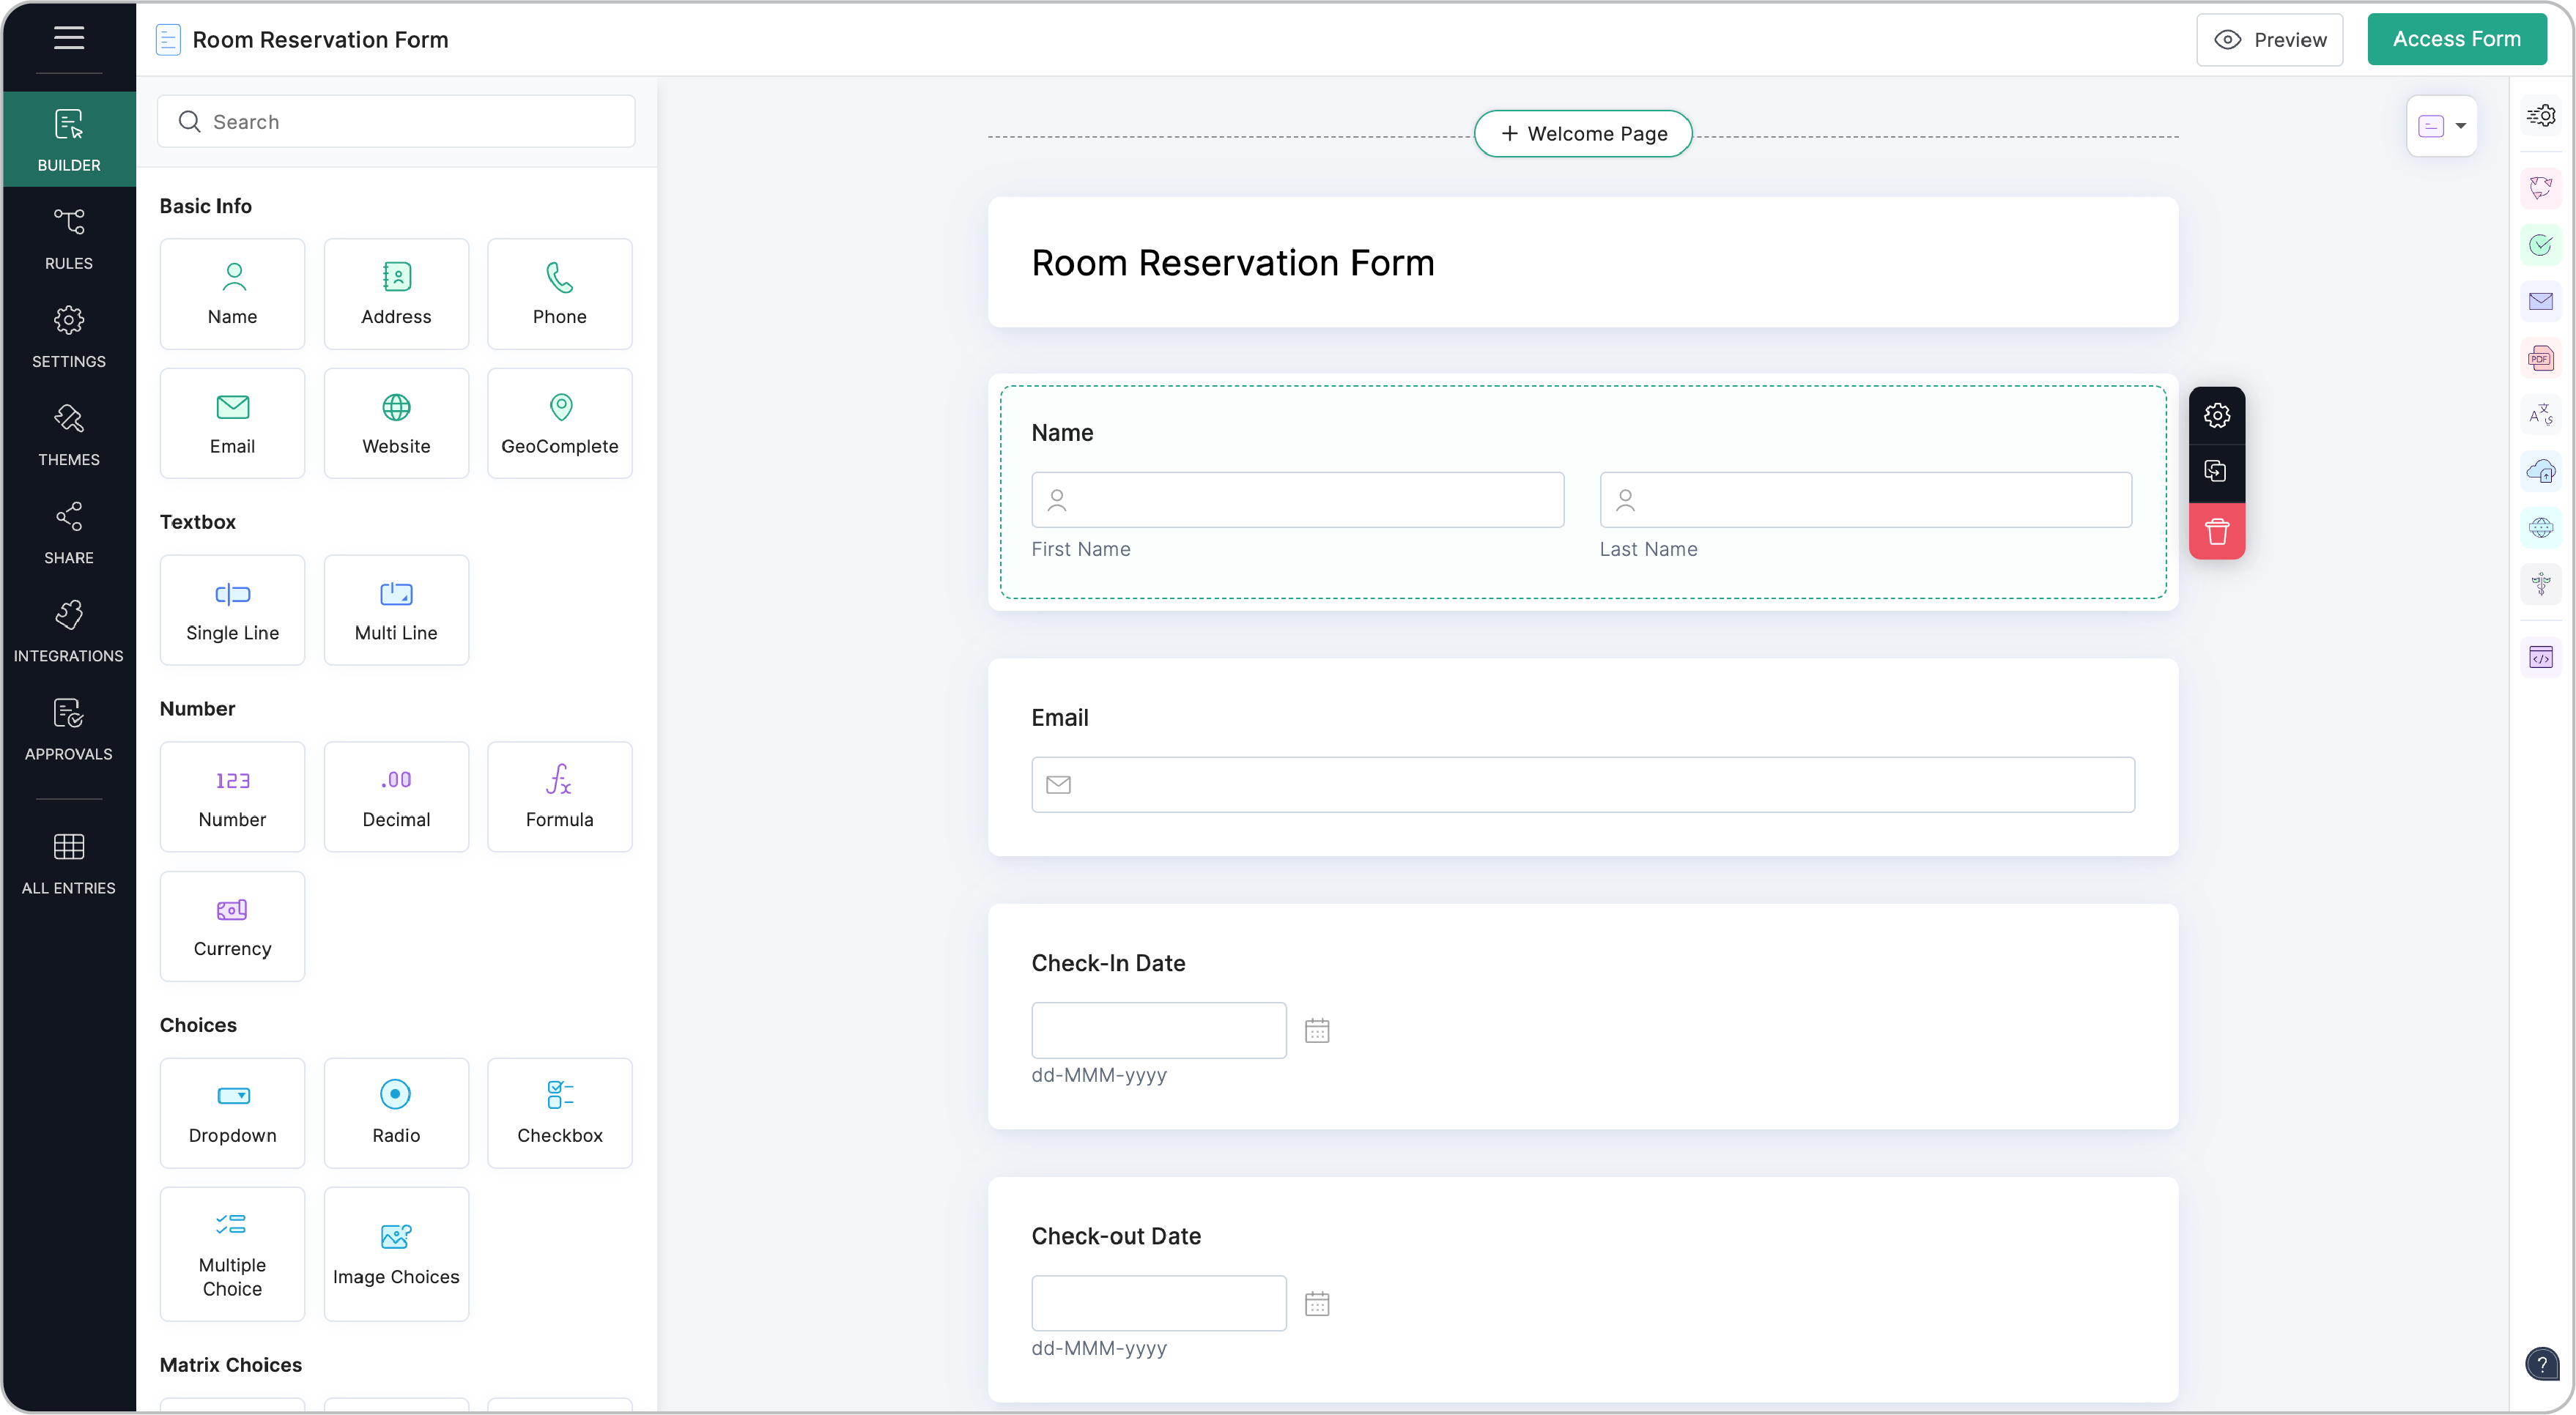Duplicate the selected Name field
Screen dimensions: 2576x1415
2216,471
